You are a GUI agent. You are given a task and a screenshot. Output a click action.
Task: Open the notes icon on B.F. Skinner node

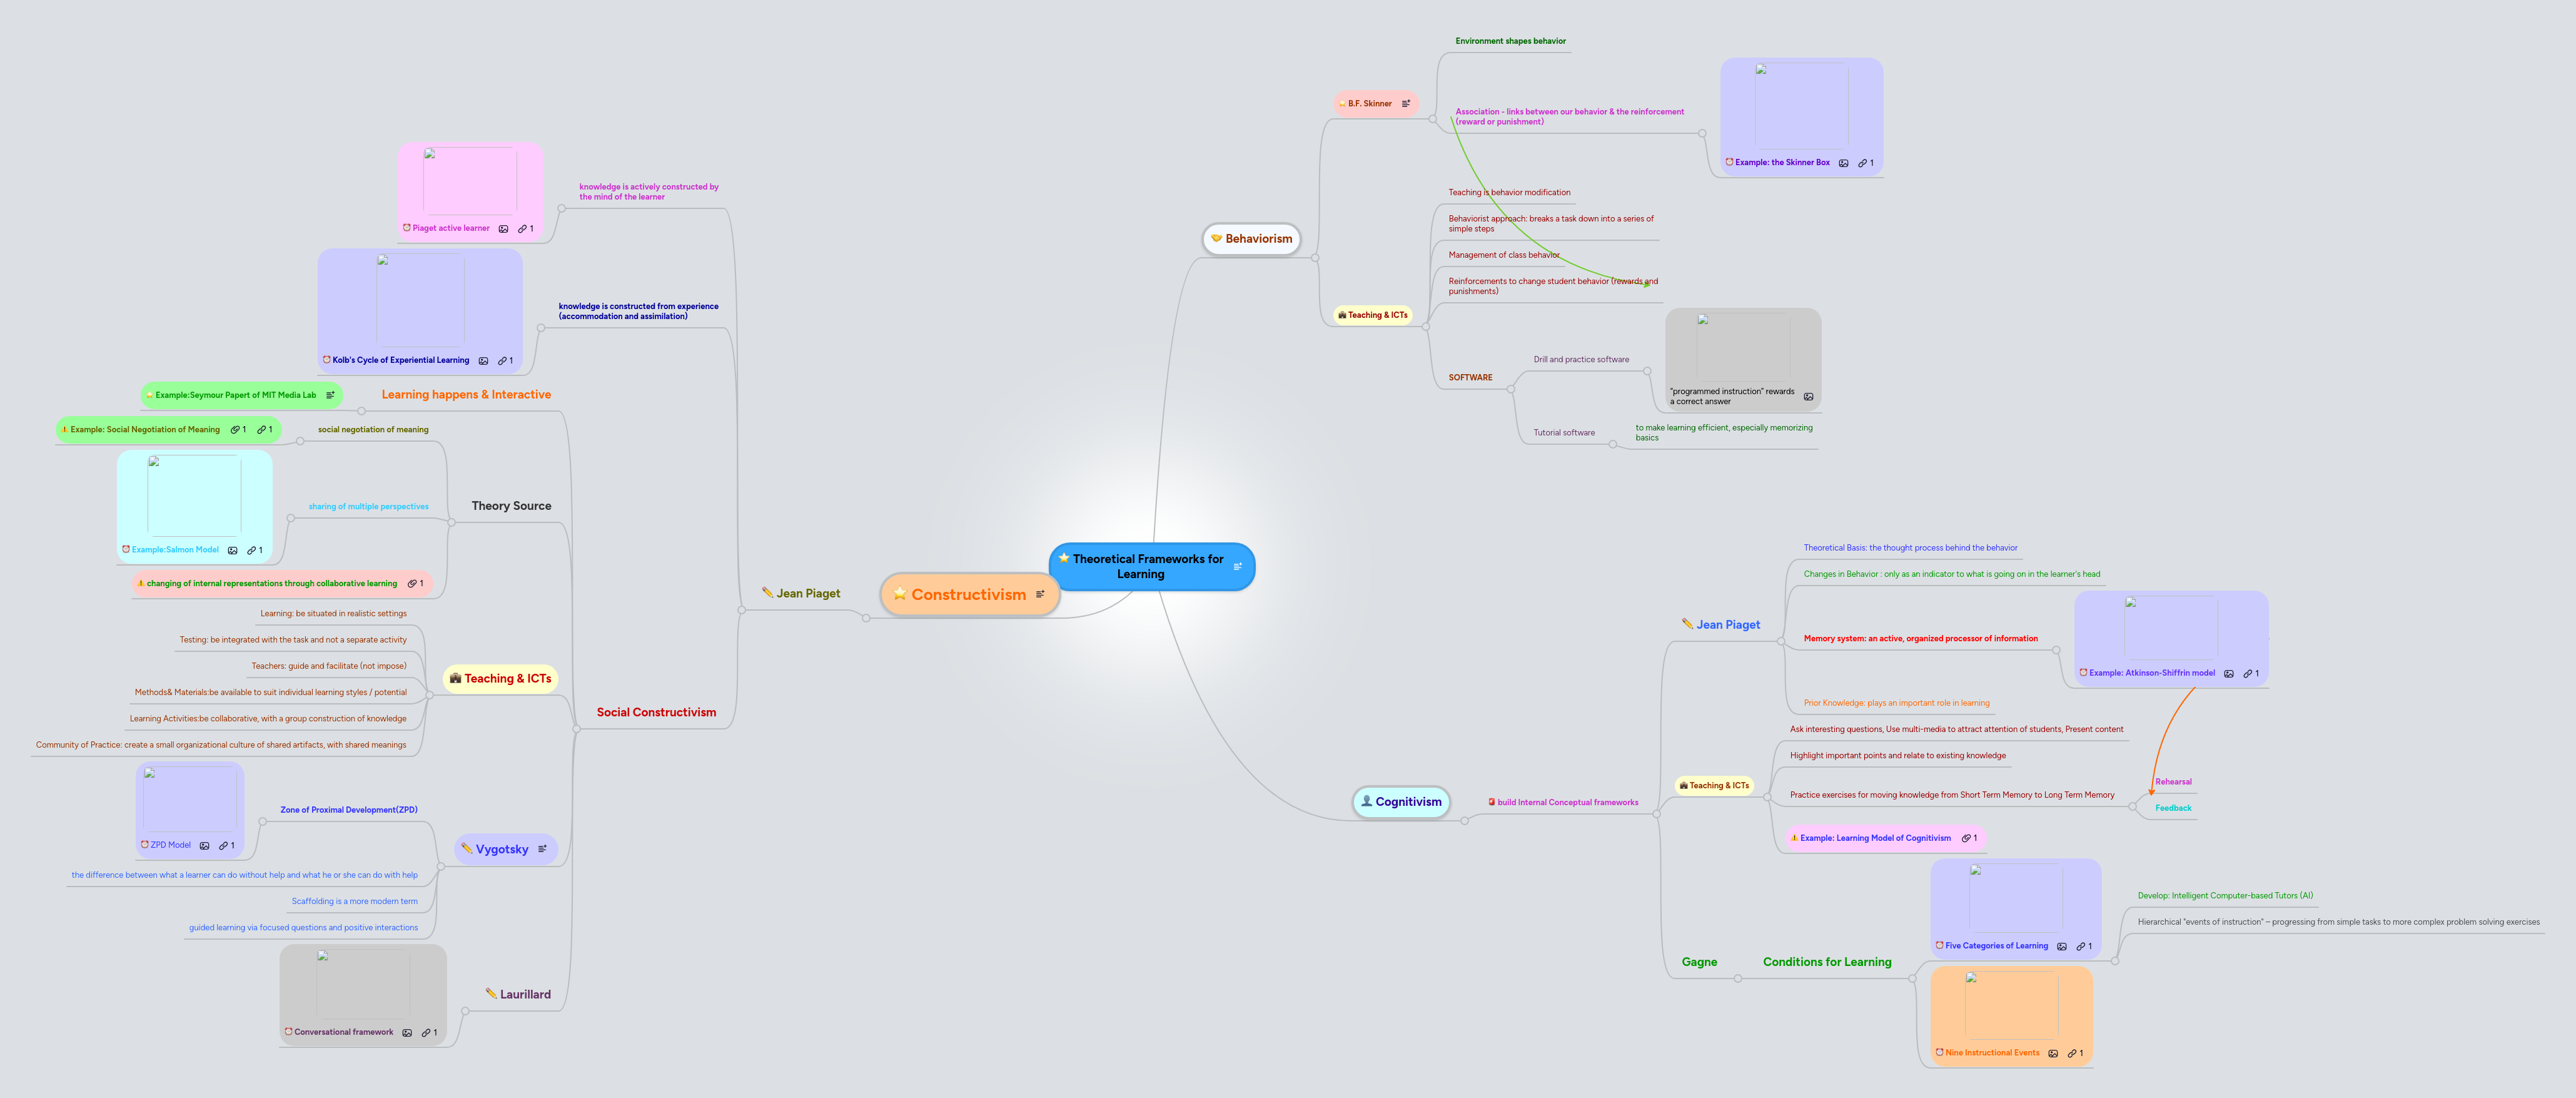(x=1407, y=103)
